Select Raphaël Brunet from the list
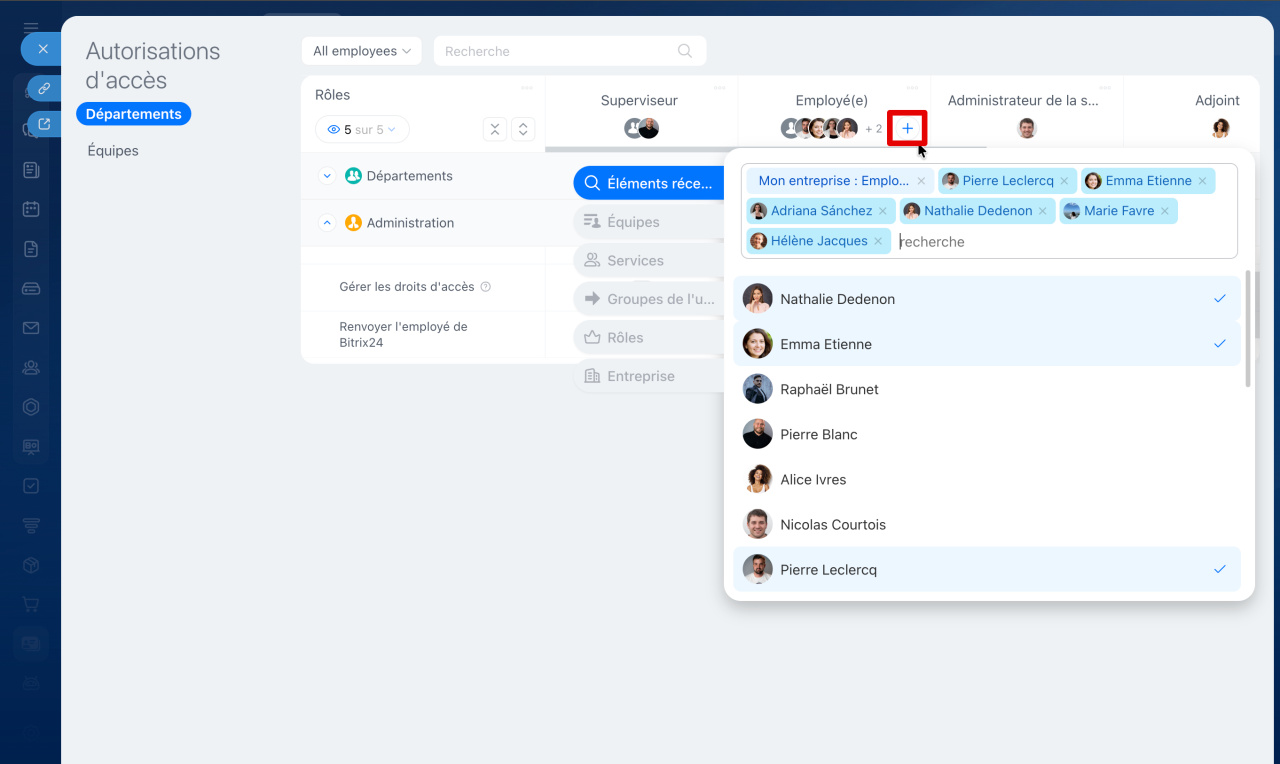 [x=987, y=389]
